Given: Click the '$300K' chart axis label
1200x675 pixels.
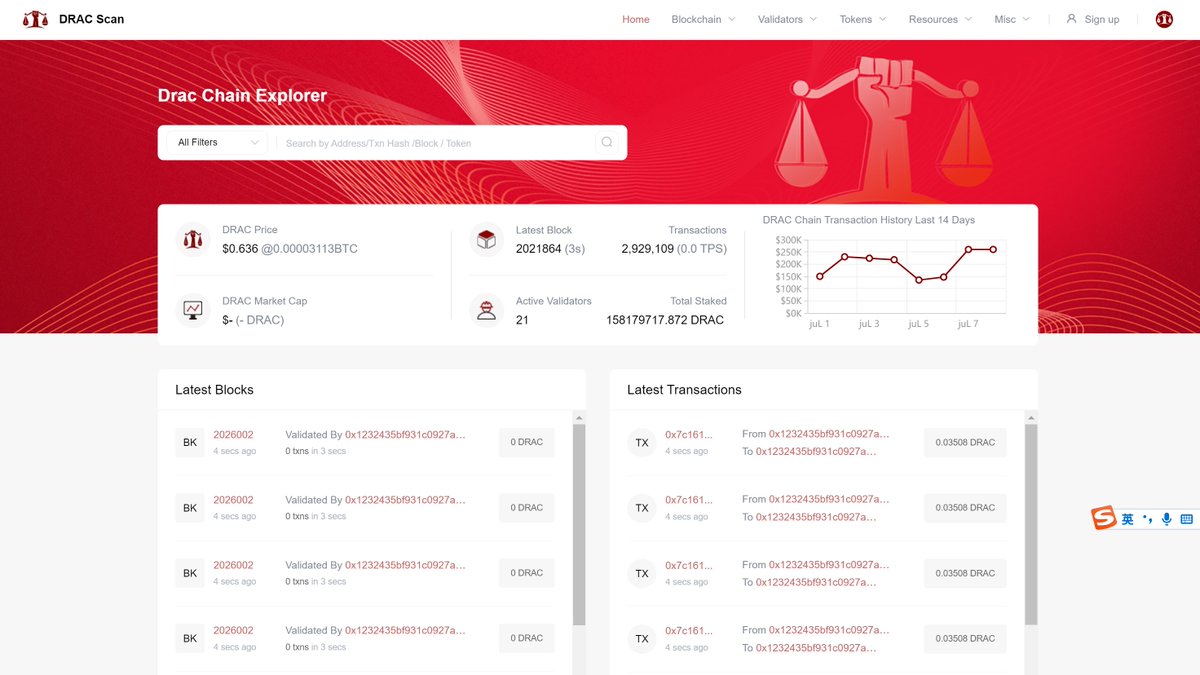Looking at the screenshot, I should (789, 240).
